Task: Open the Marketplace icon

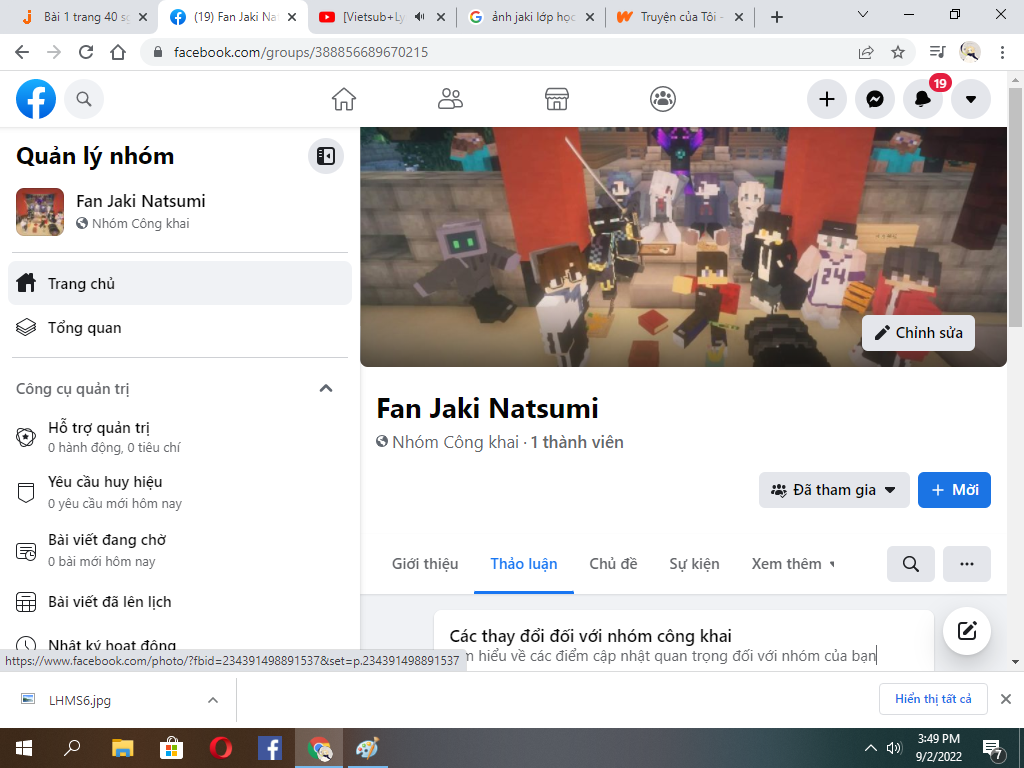Action: [556, 99]
